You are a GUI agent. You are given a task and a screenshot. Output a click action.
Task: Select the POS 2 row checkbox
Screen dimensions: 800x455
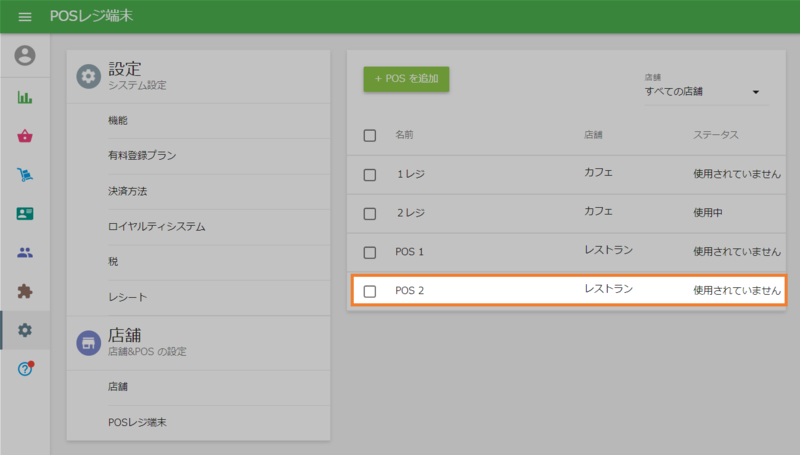pos(370,291)
